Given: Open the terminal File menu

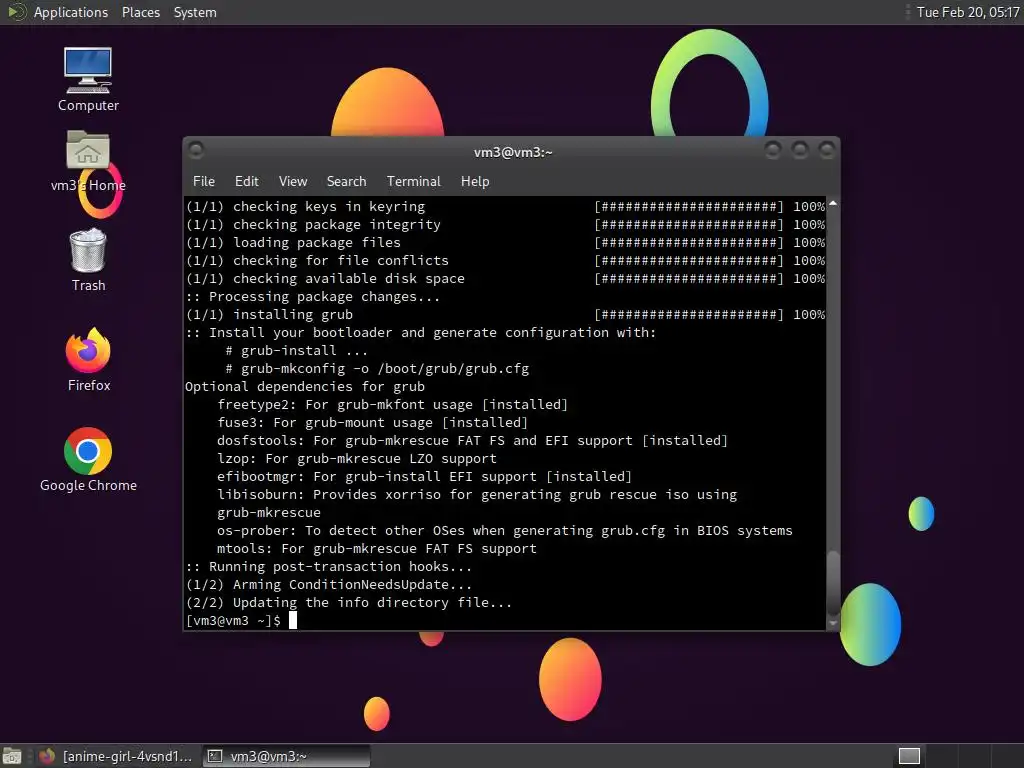Looking at the screenshot, I should pyautogui.click(x=204, y=182).
